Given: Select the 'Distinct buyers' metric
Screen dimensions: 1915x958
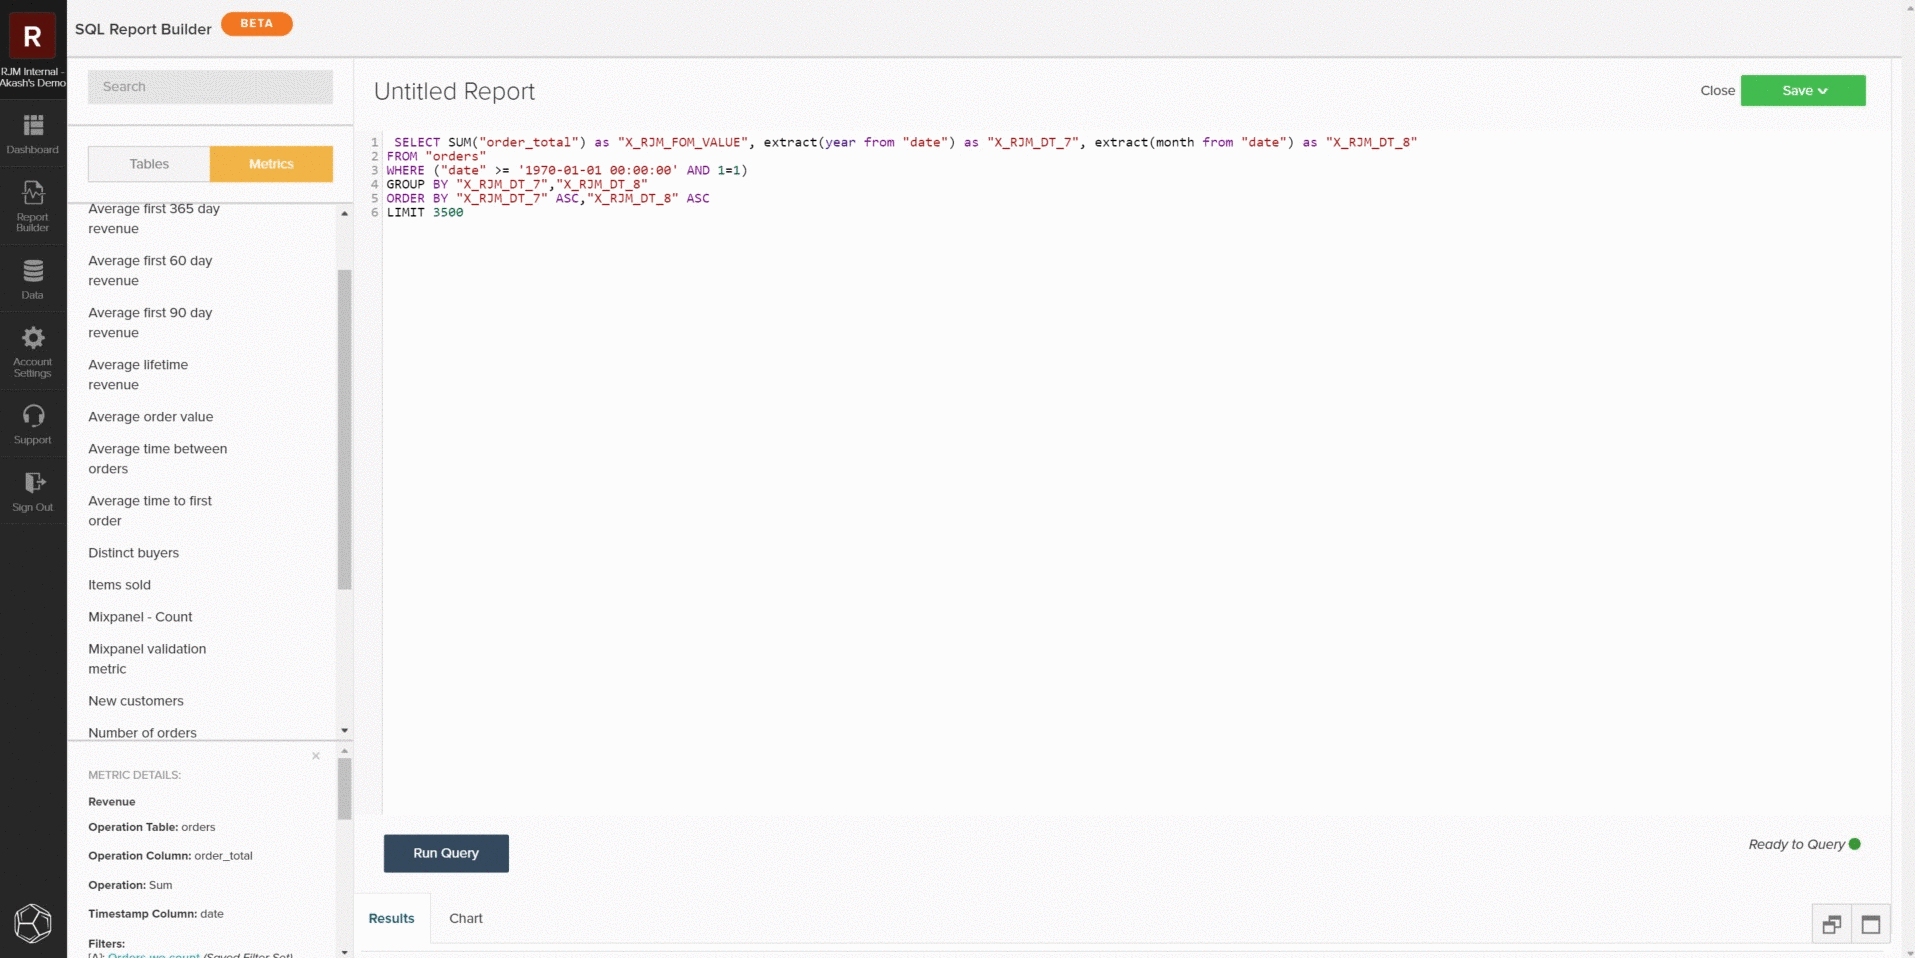Looking at the screenshot, I should click(133, 552).
